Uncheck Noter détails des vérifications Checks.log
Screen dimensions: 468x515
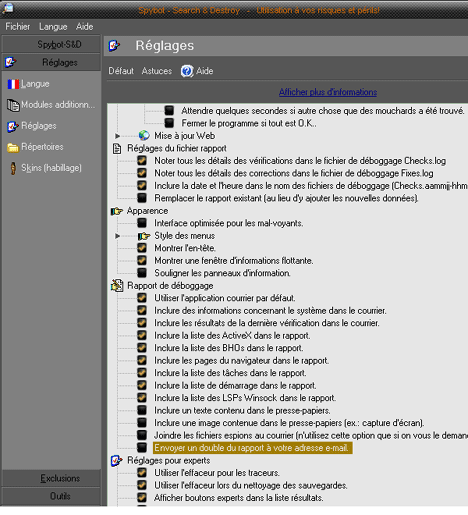pos(142,161)
